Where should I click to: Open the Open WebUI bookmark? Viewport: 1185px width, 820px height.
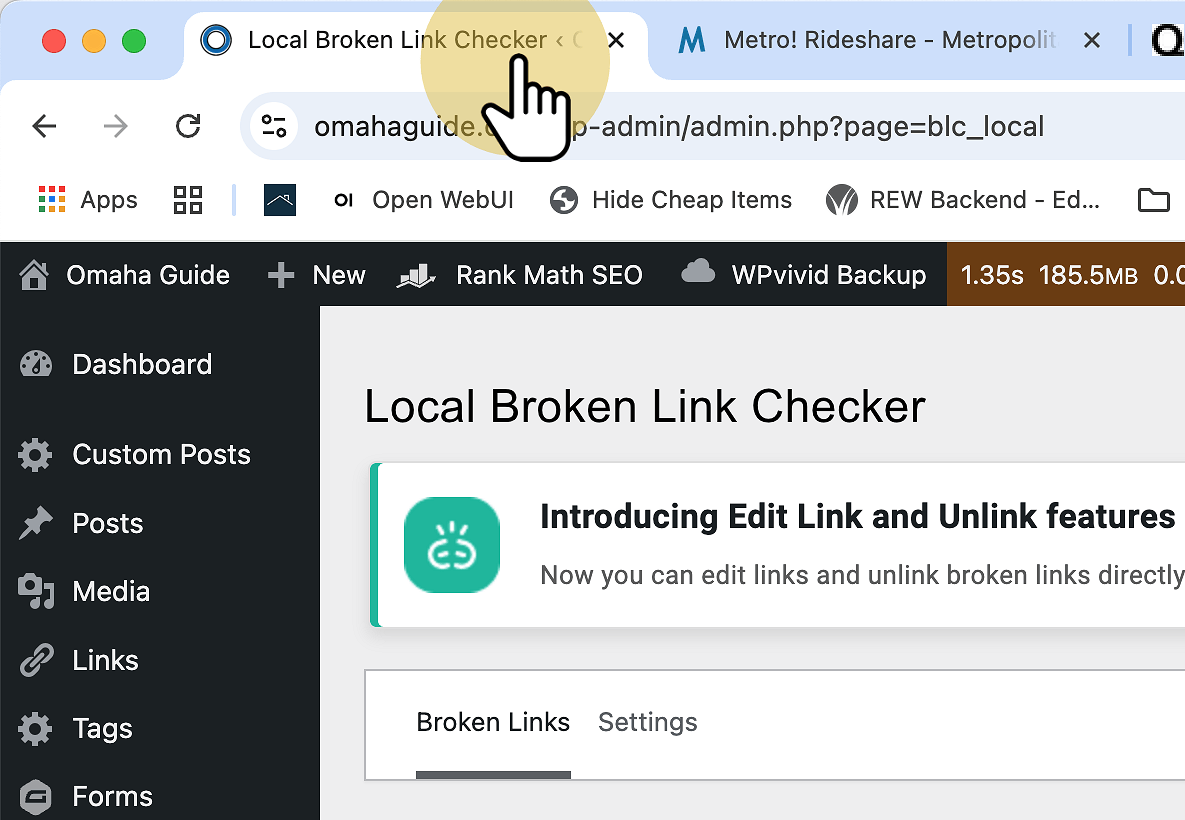pyautogui.click(x=425, y=200)
